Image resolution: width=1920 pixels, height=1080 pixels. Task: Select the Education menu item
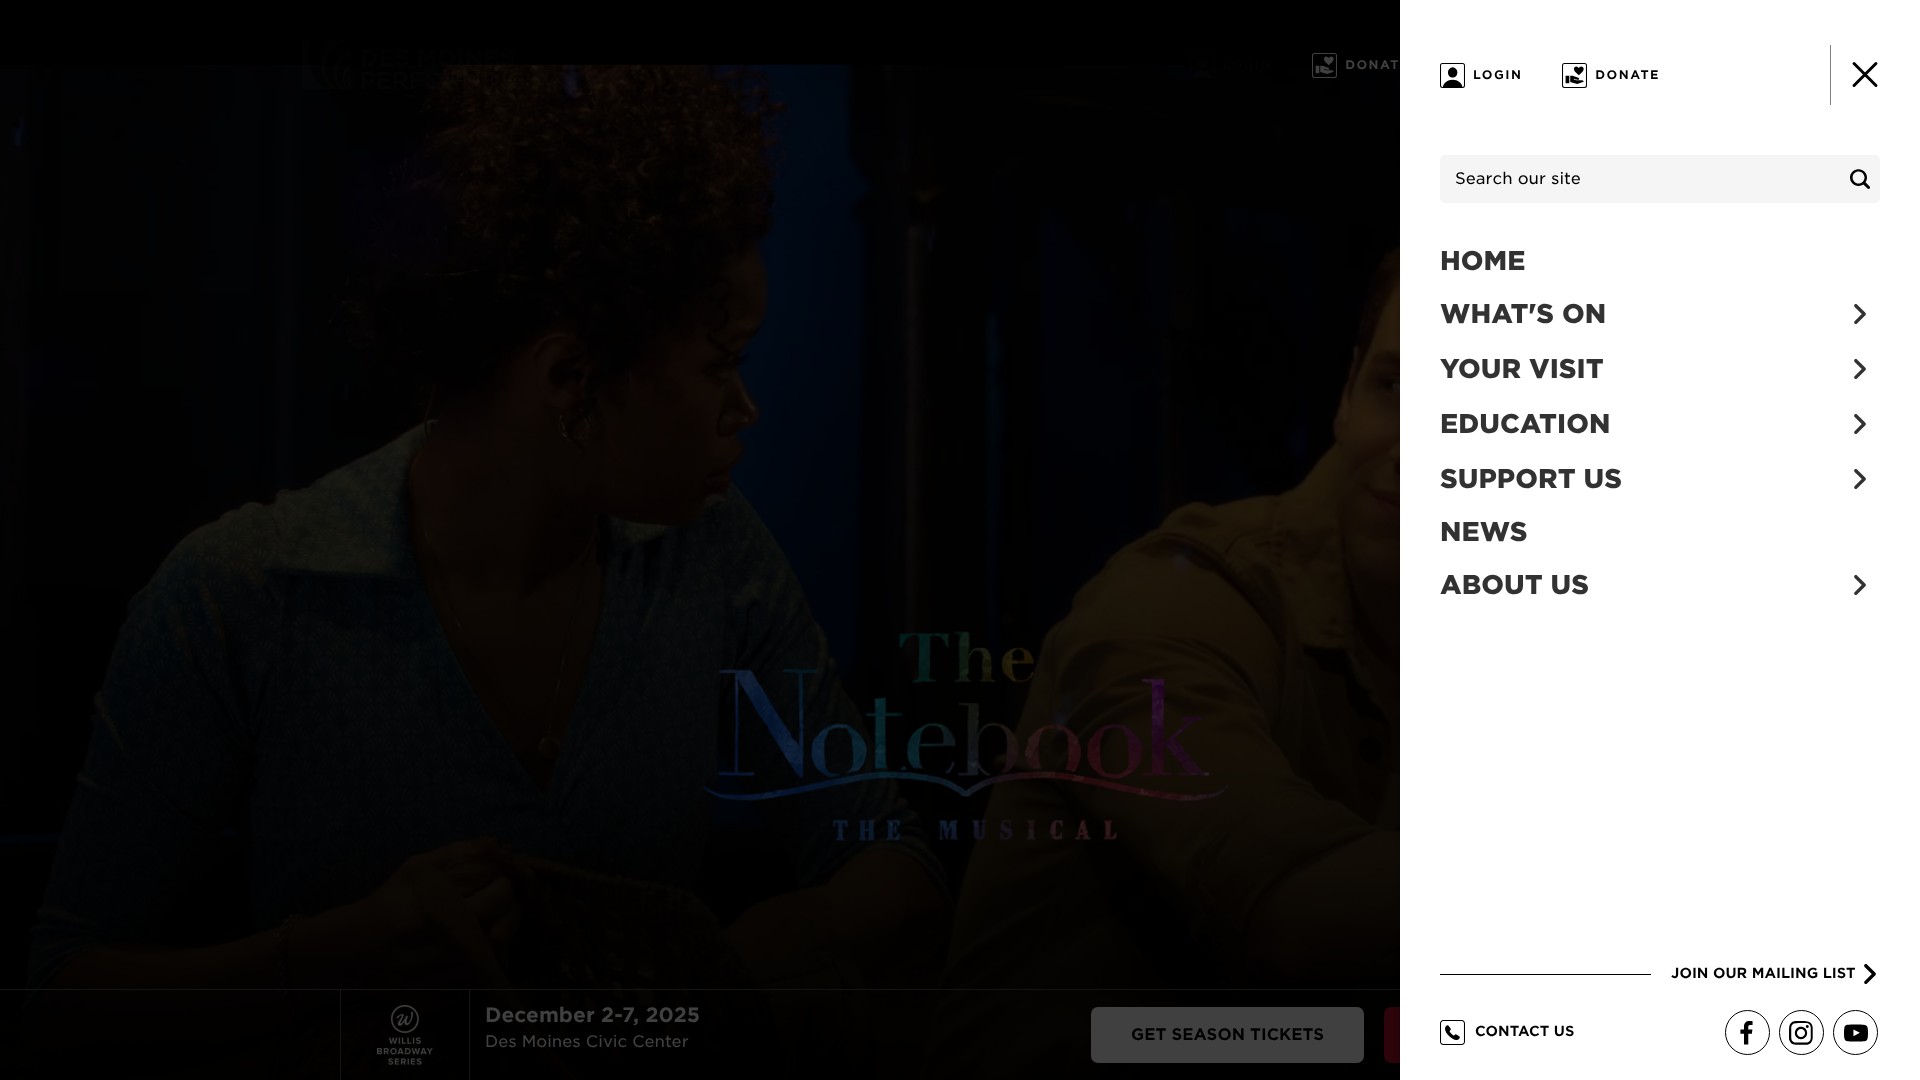pyautogui.click(x=1525, y=424)
